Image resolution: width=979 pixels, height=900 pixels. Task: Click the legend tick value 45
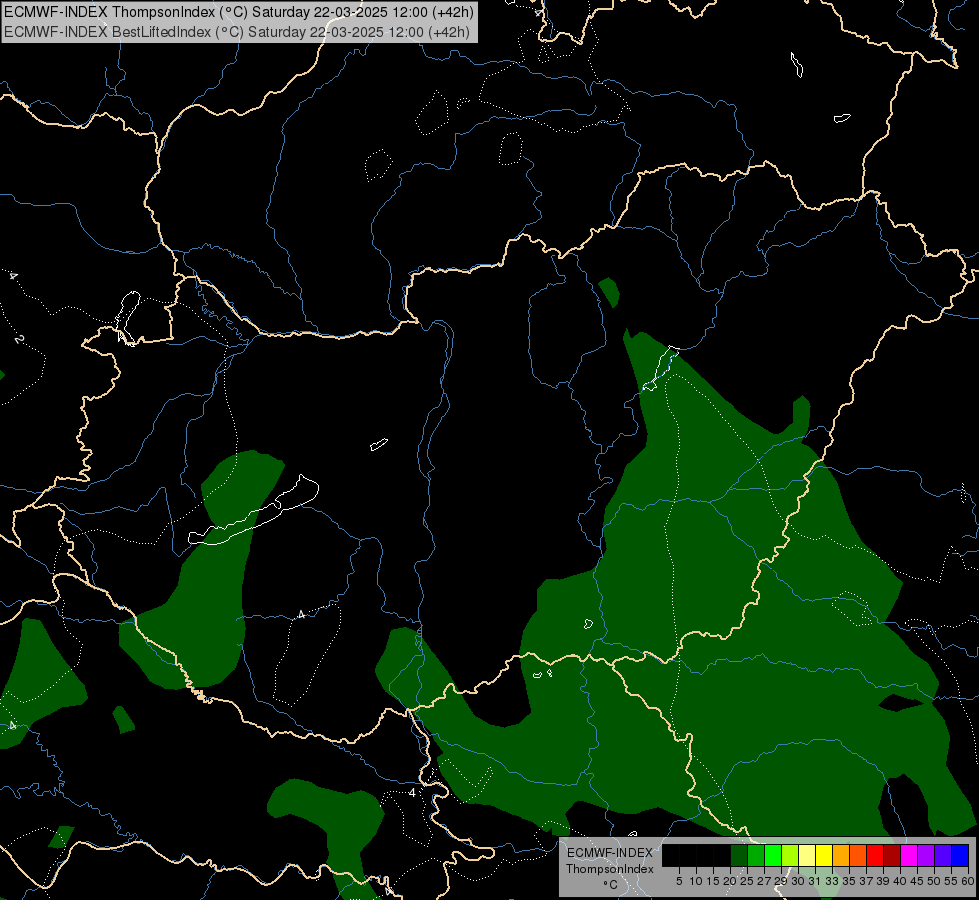click(x=917, y=881)
